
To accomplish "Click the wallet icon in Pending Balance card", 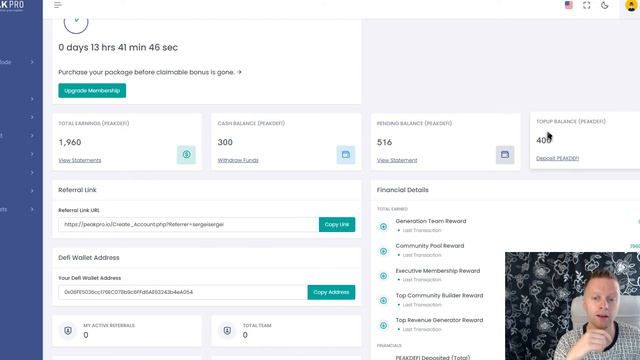I will tap(505, 155).
